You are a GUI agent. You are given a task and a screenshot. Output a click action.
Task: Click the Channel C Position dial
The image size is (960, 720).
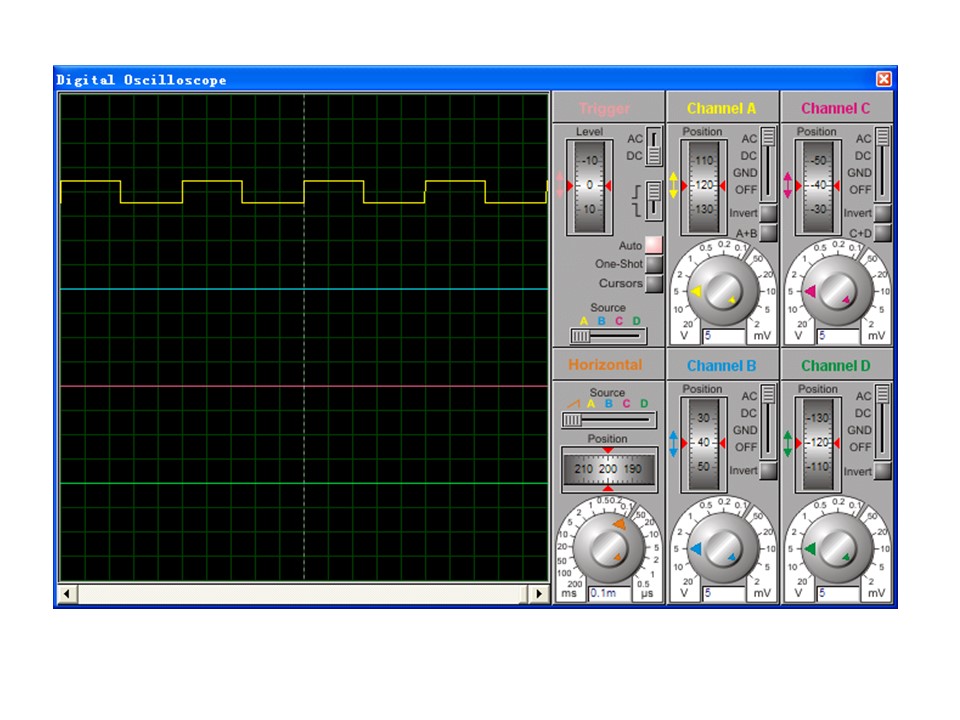[817, 186]
